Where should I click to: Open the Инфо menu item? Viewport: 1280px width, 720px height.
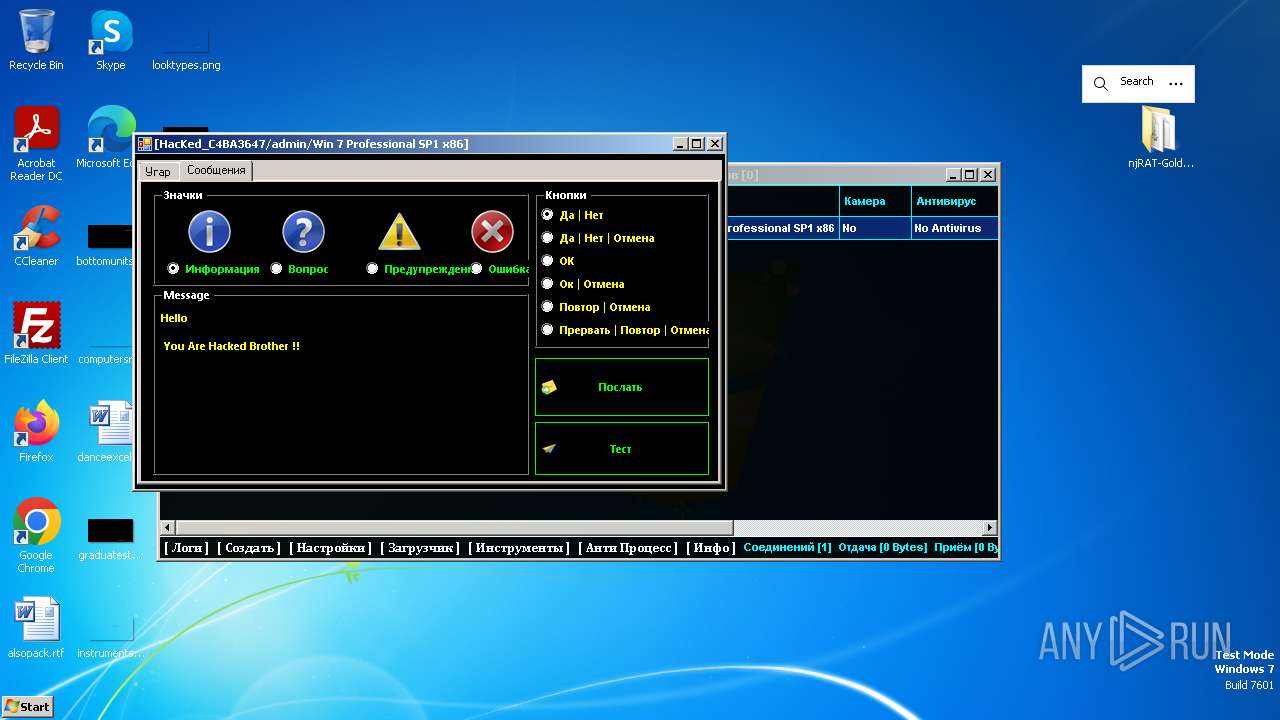coord(711,548)
